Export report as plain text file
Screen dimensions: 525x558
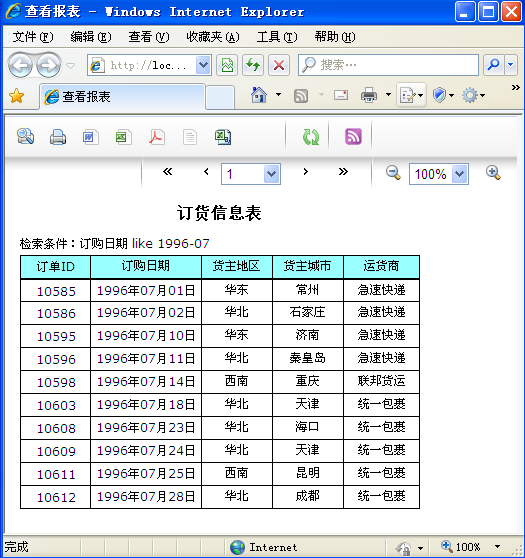click(189, 137)
